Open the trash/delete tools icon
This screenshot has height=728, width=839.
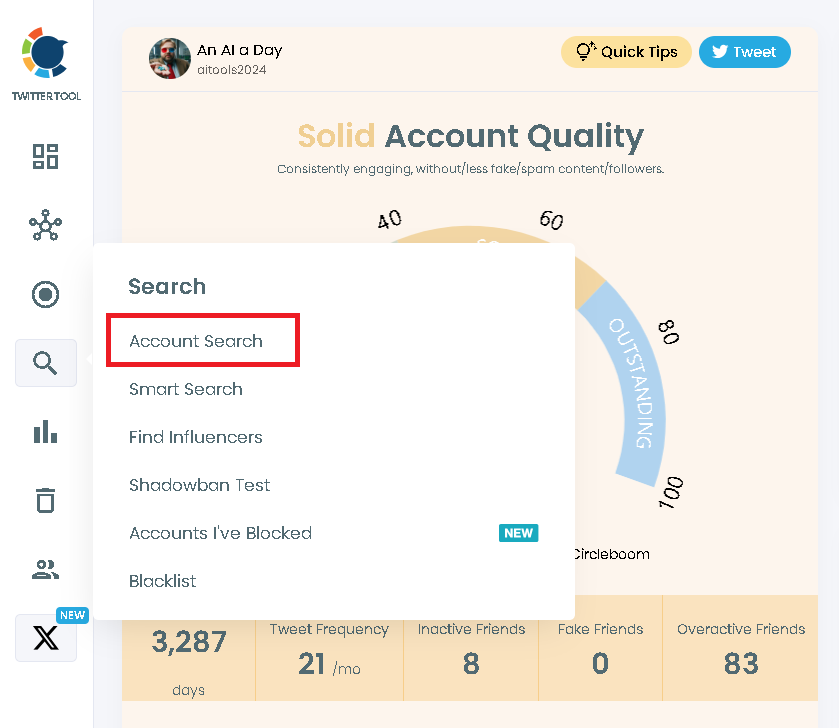(x=45, y=499)
